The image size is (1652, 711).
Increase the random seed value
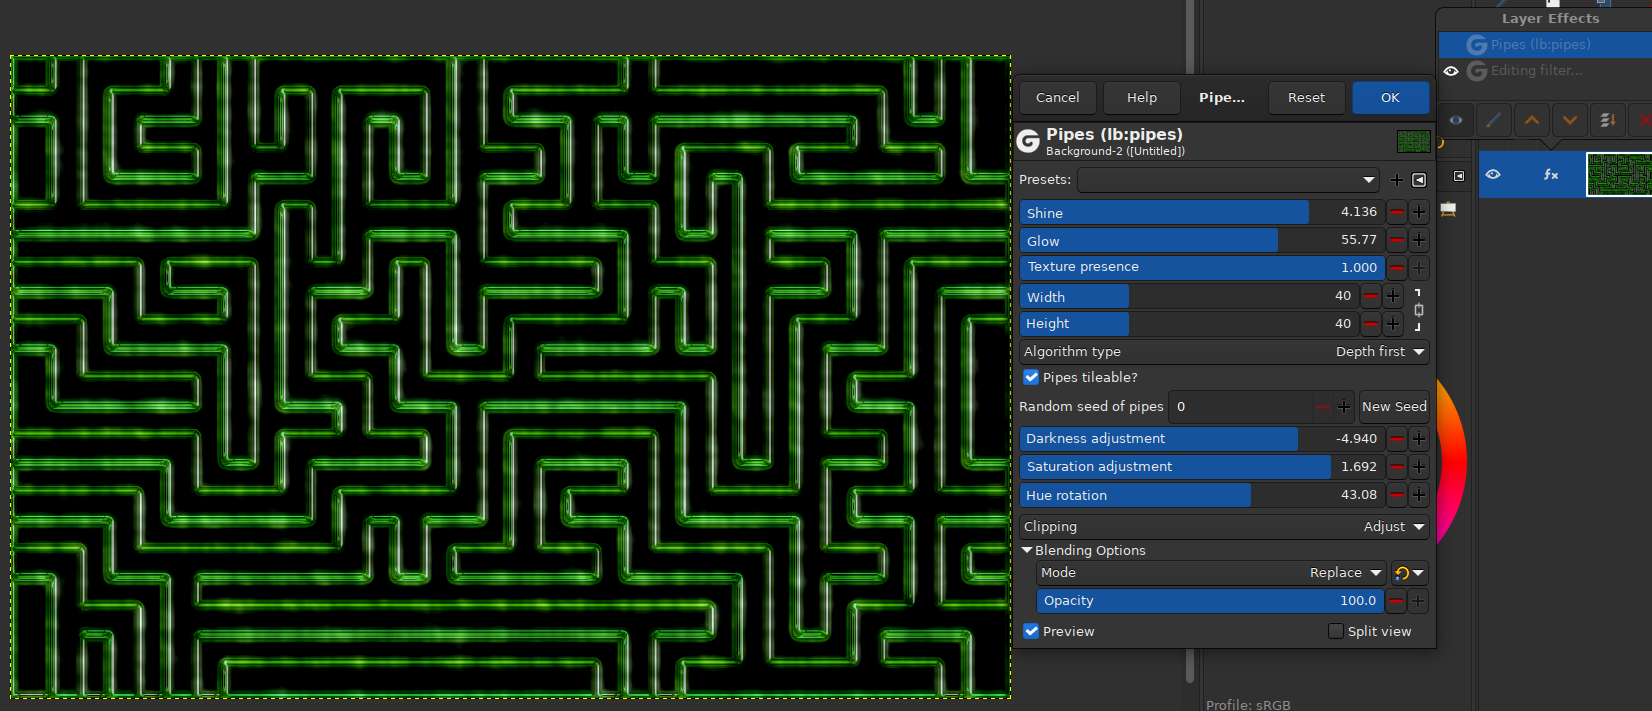pos(1344,407)
